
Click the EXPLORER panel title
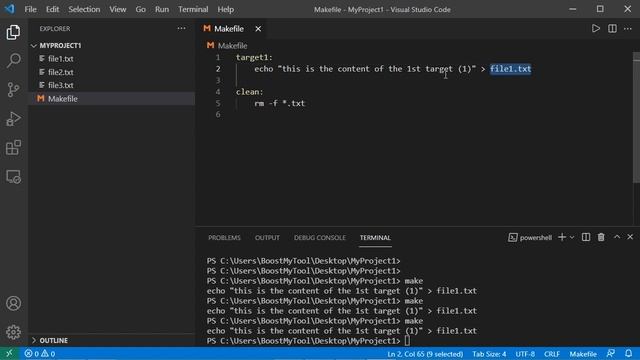click(x=55, y=29)
